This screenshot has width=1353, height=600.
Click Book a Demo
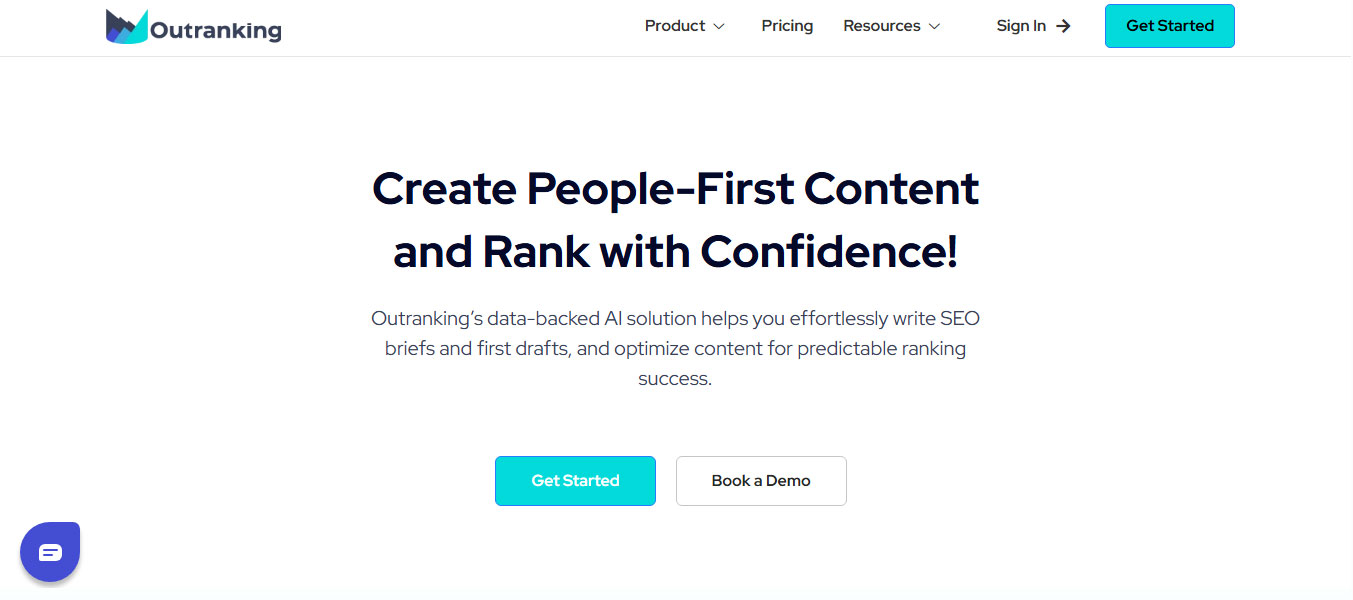[x=760, y=481]
